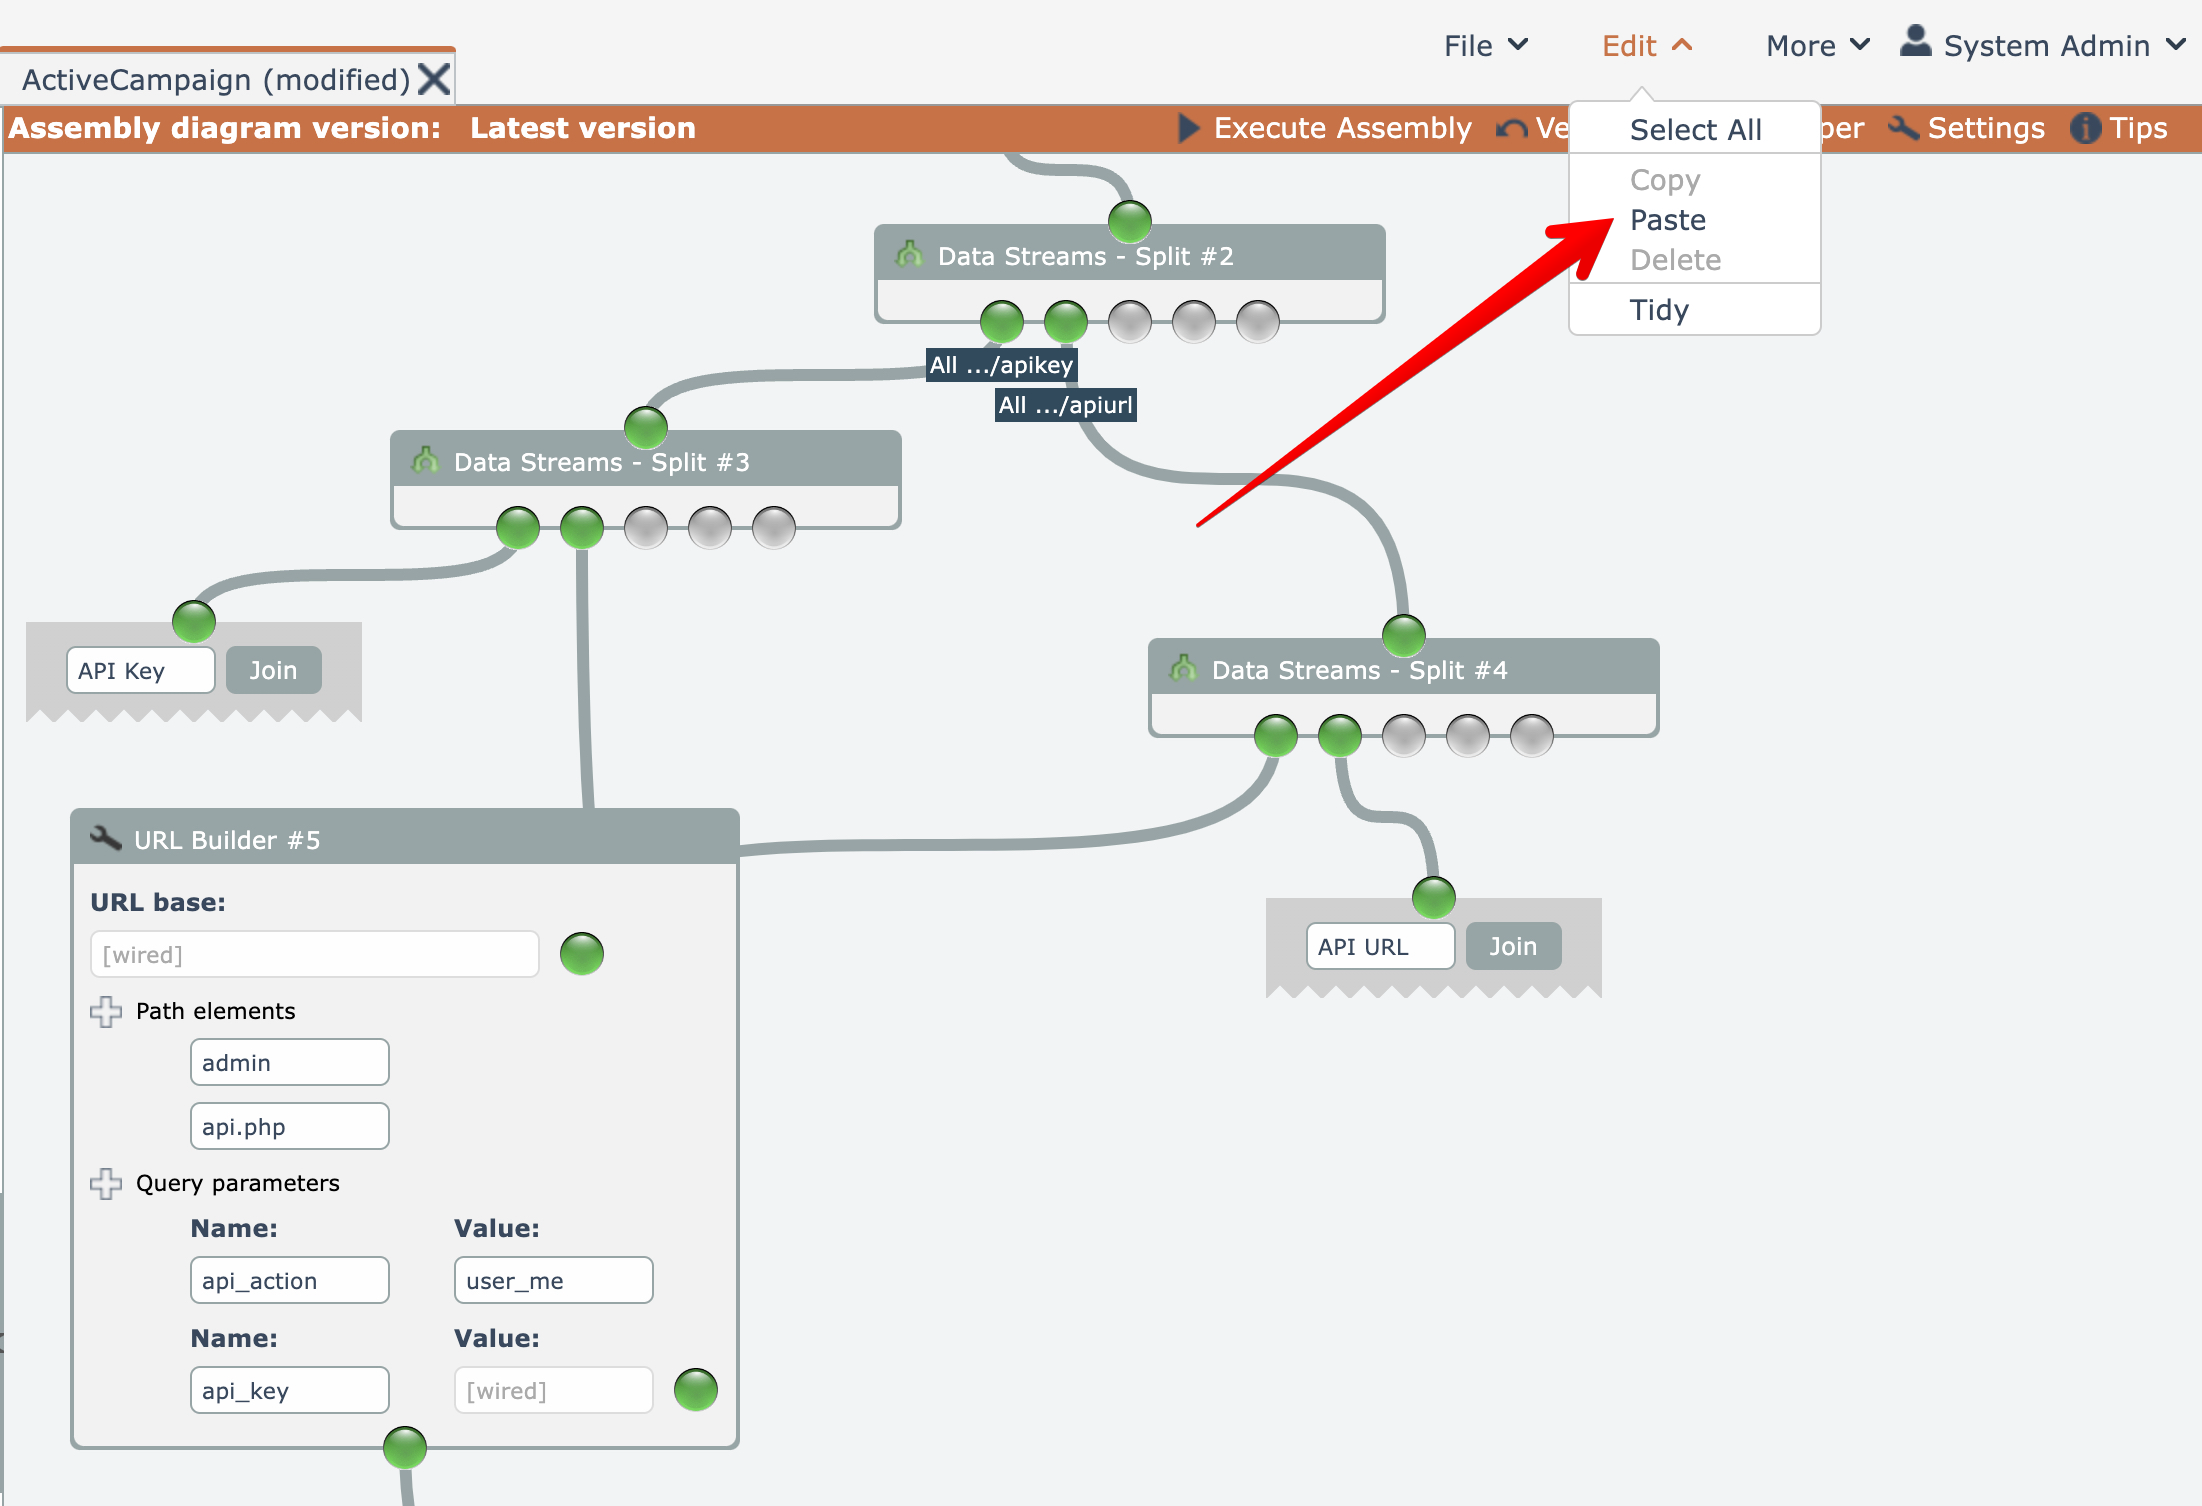2202x1506 pixels.
Task: Click the split icon on Data Streams - Split #4
Action: pyautogui.click(x=1183, y=668)
